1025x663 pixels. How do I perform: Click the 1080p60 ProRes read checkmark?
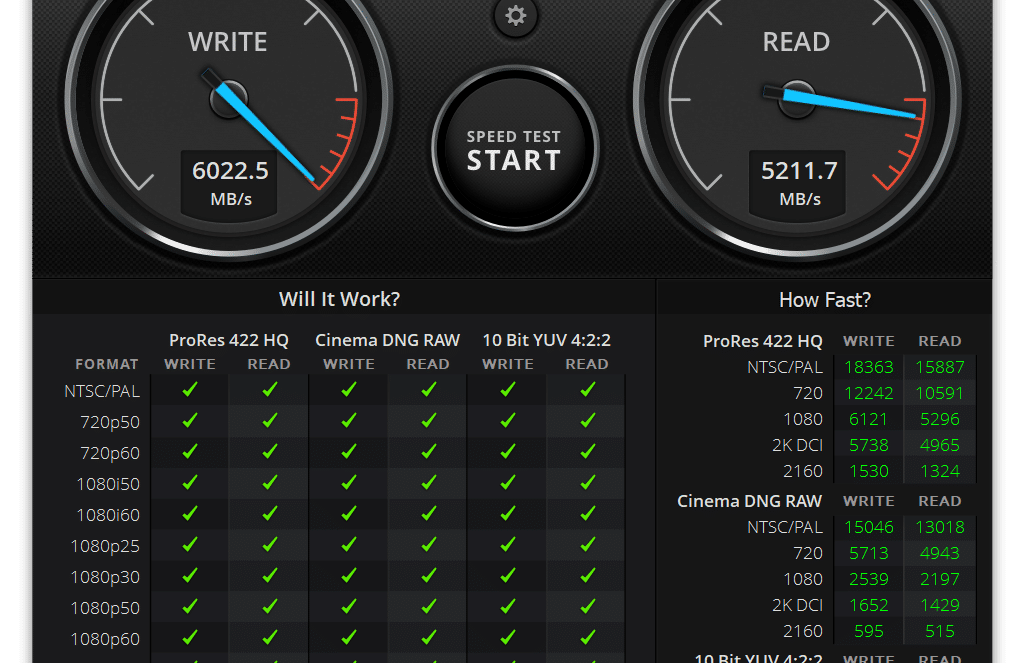click(x=269, y=637)
